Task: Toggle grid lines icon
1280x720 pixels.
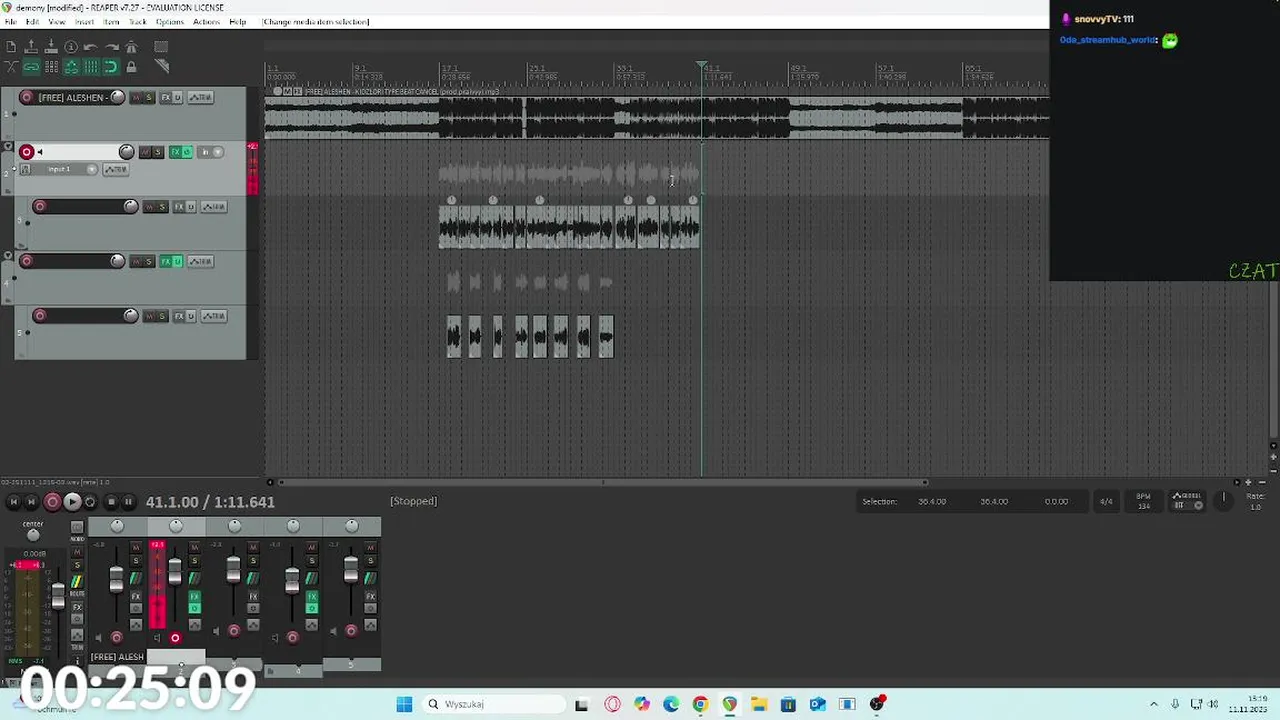Action: pyautogui.click(x=91, y=67)
